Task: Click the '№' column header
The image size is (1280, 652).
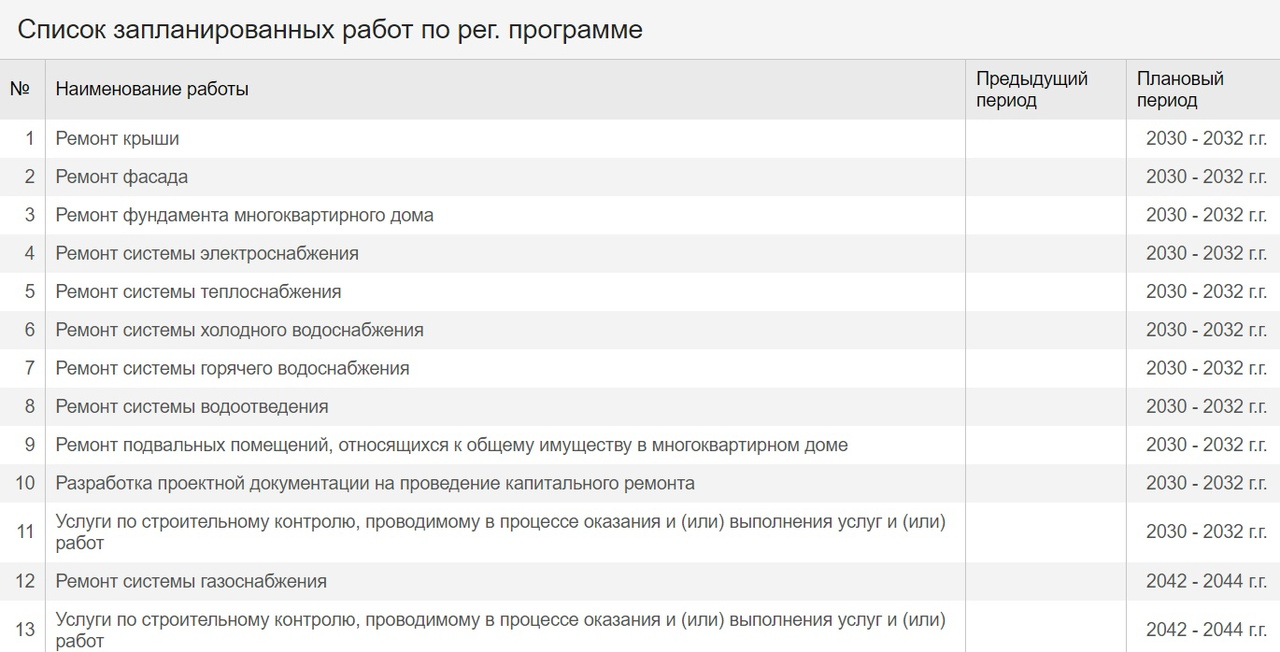Action: pyautogui.click(x=20, y=89)
